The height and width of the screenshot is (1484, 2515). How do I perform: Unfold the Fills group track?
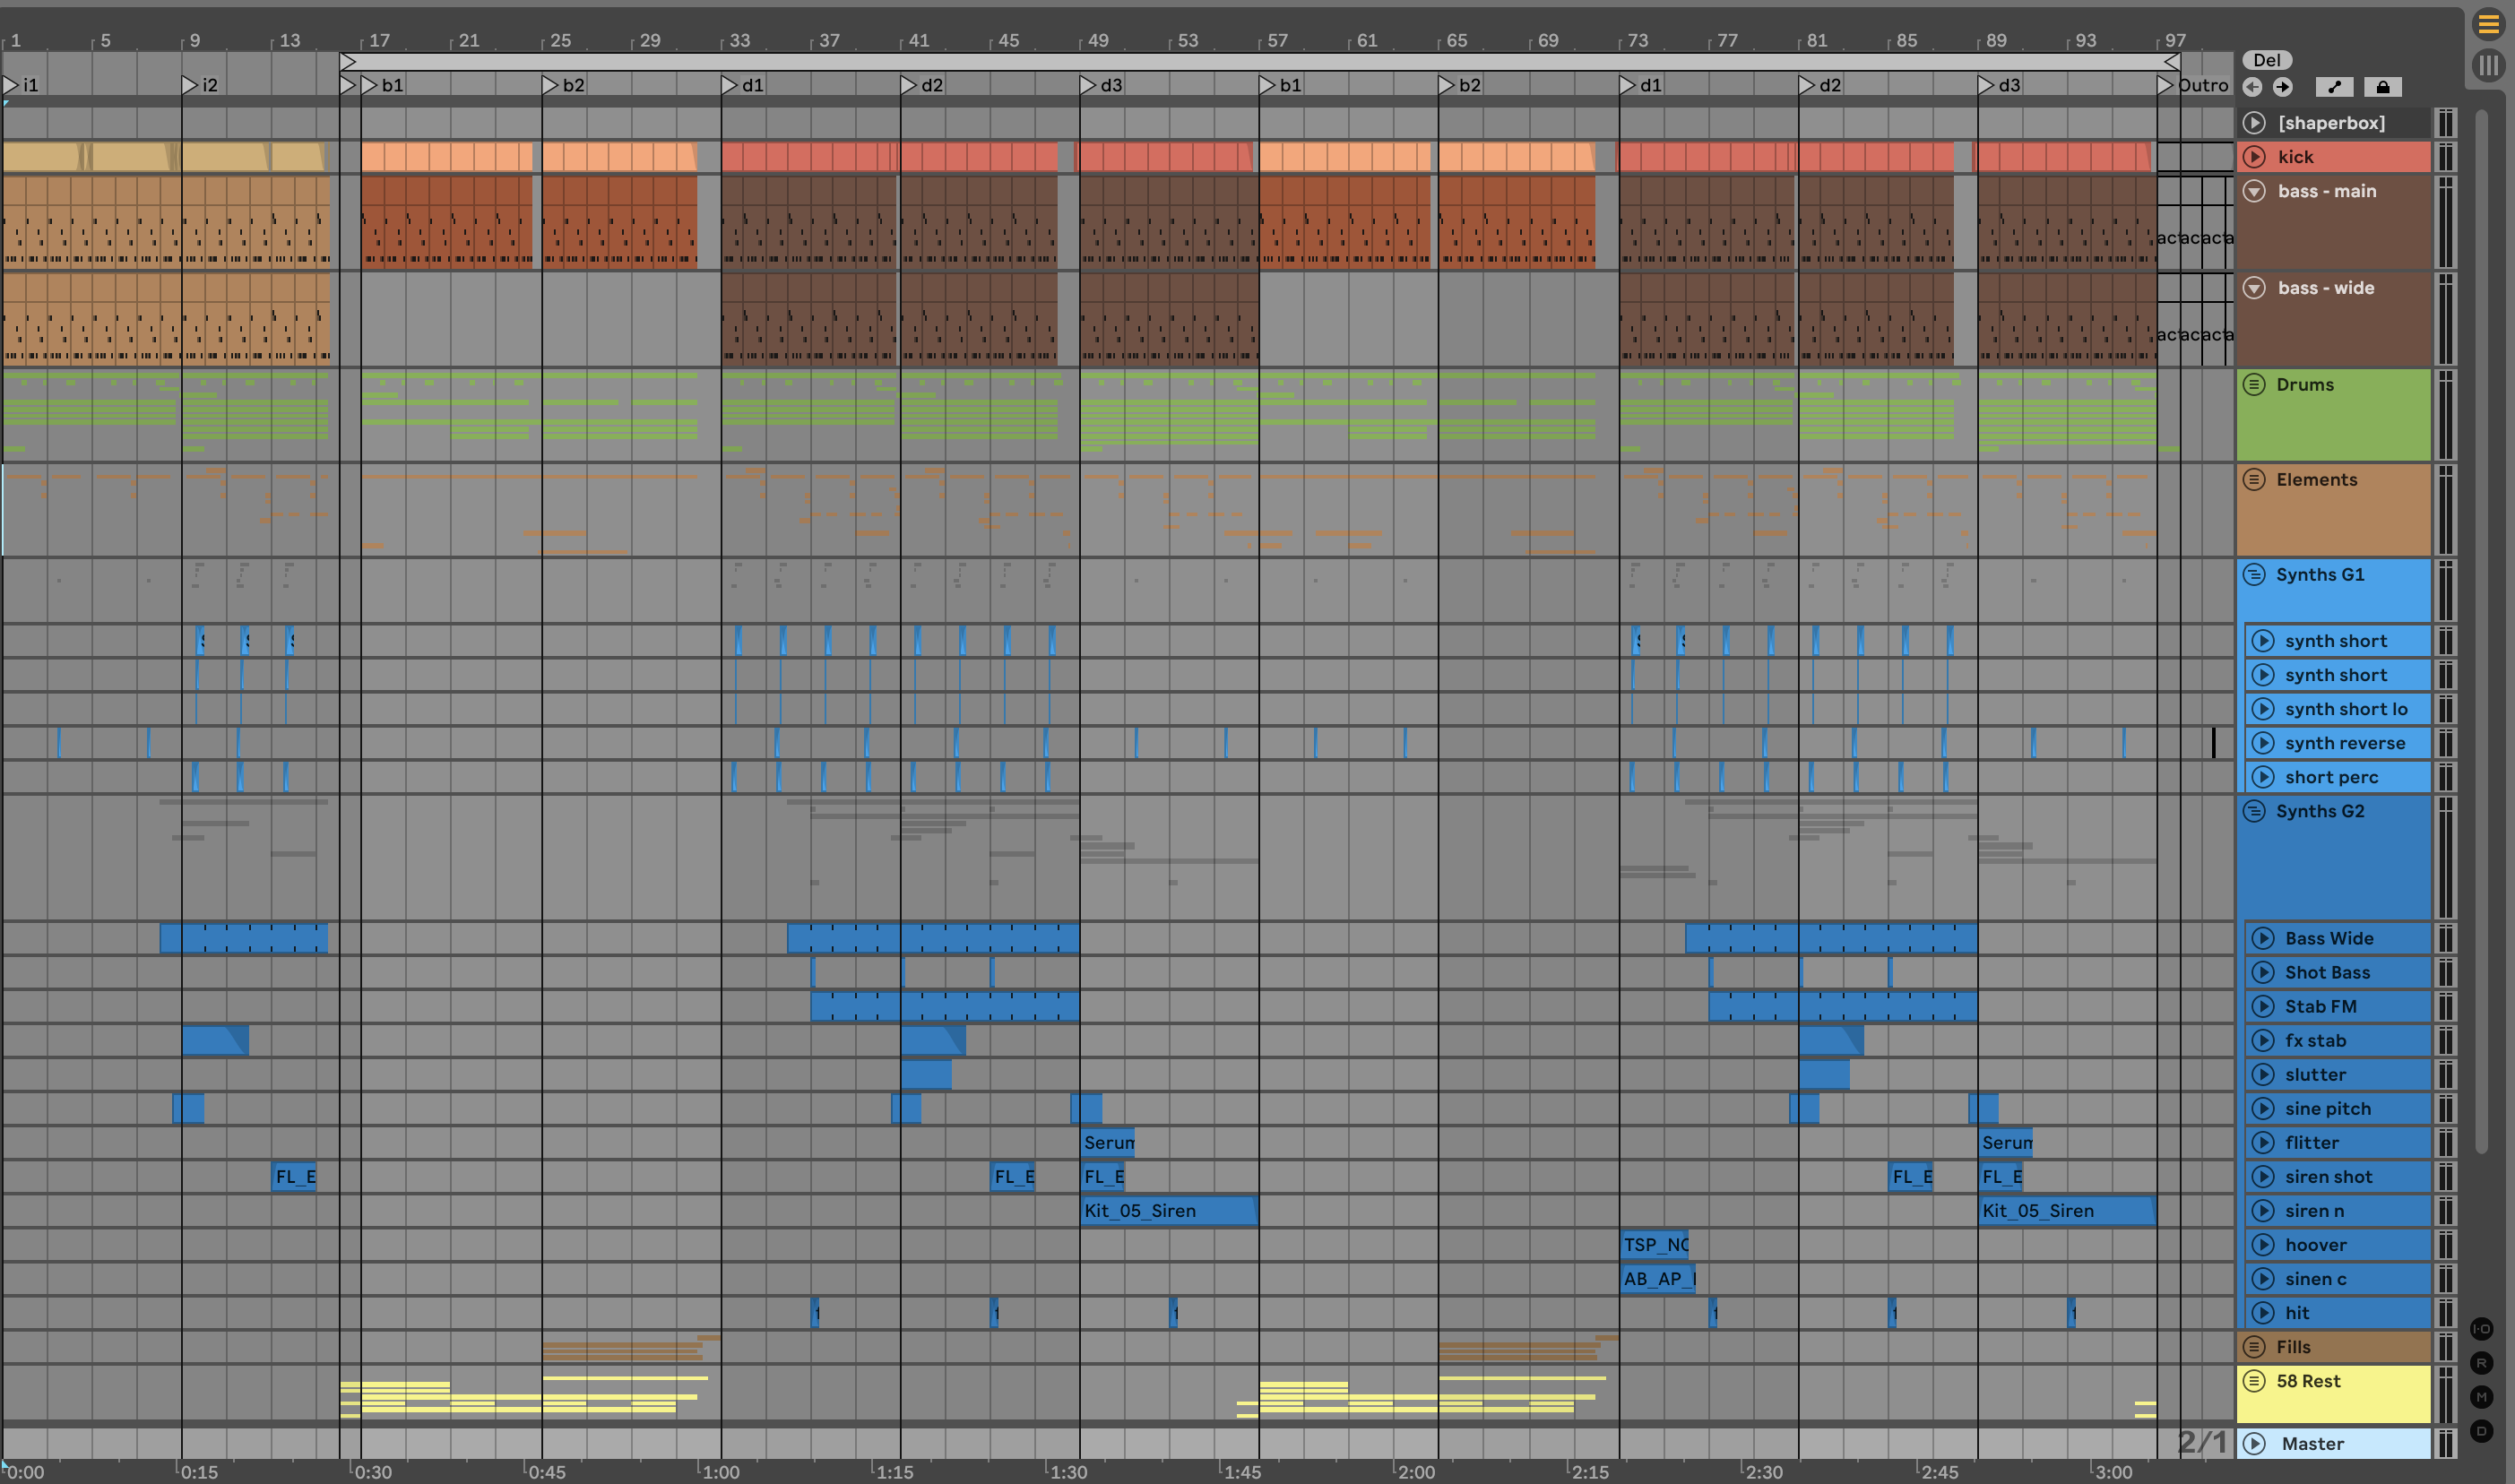(x=2254, y=1346)
